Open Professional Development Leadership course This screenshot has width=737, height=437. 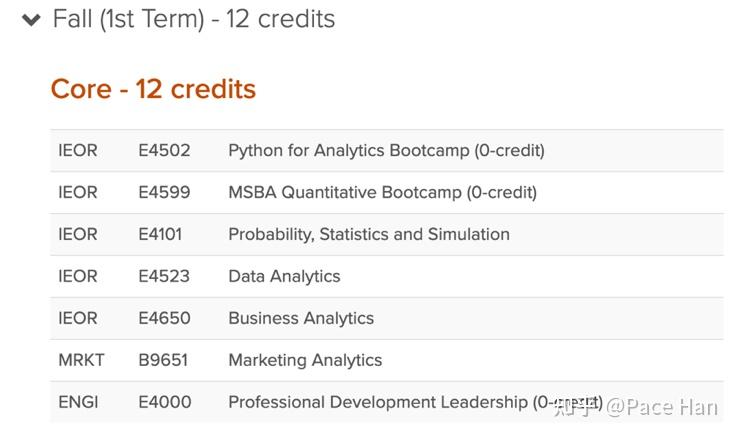(x=416, y=402)
